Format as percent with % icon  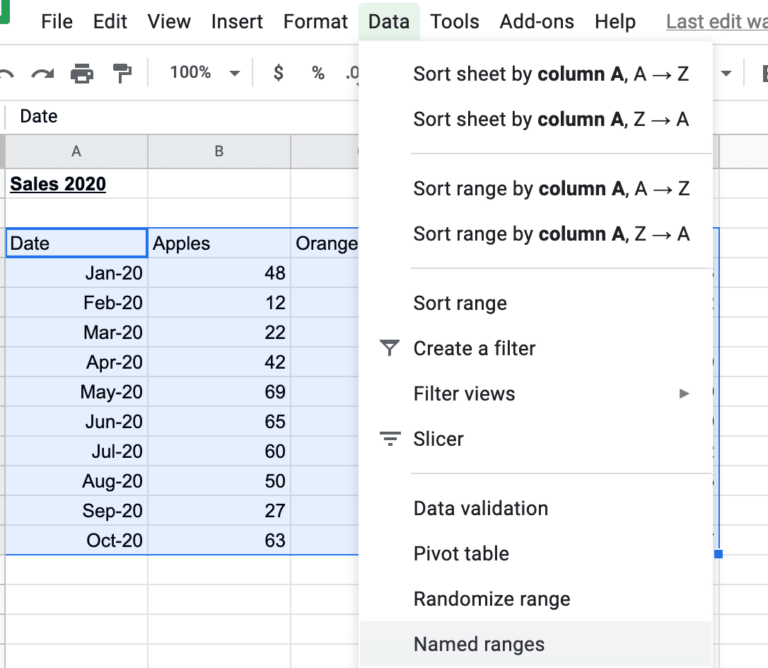318,73
